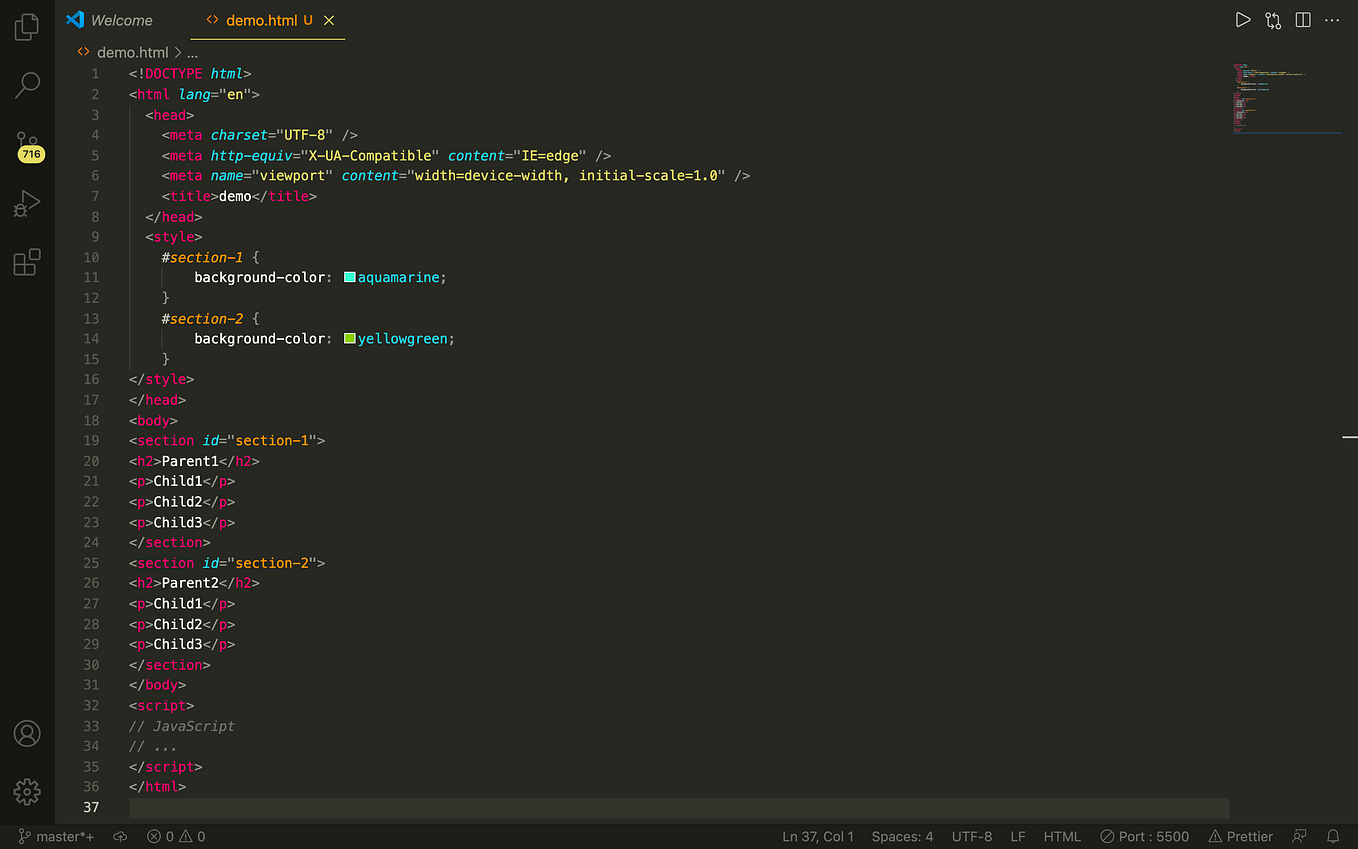Open the Run and Debug view
This screenshot has width=1358, height=849.
pyautogui.click(x=27, y=203)
